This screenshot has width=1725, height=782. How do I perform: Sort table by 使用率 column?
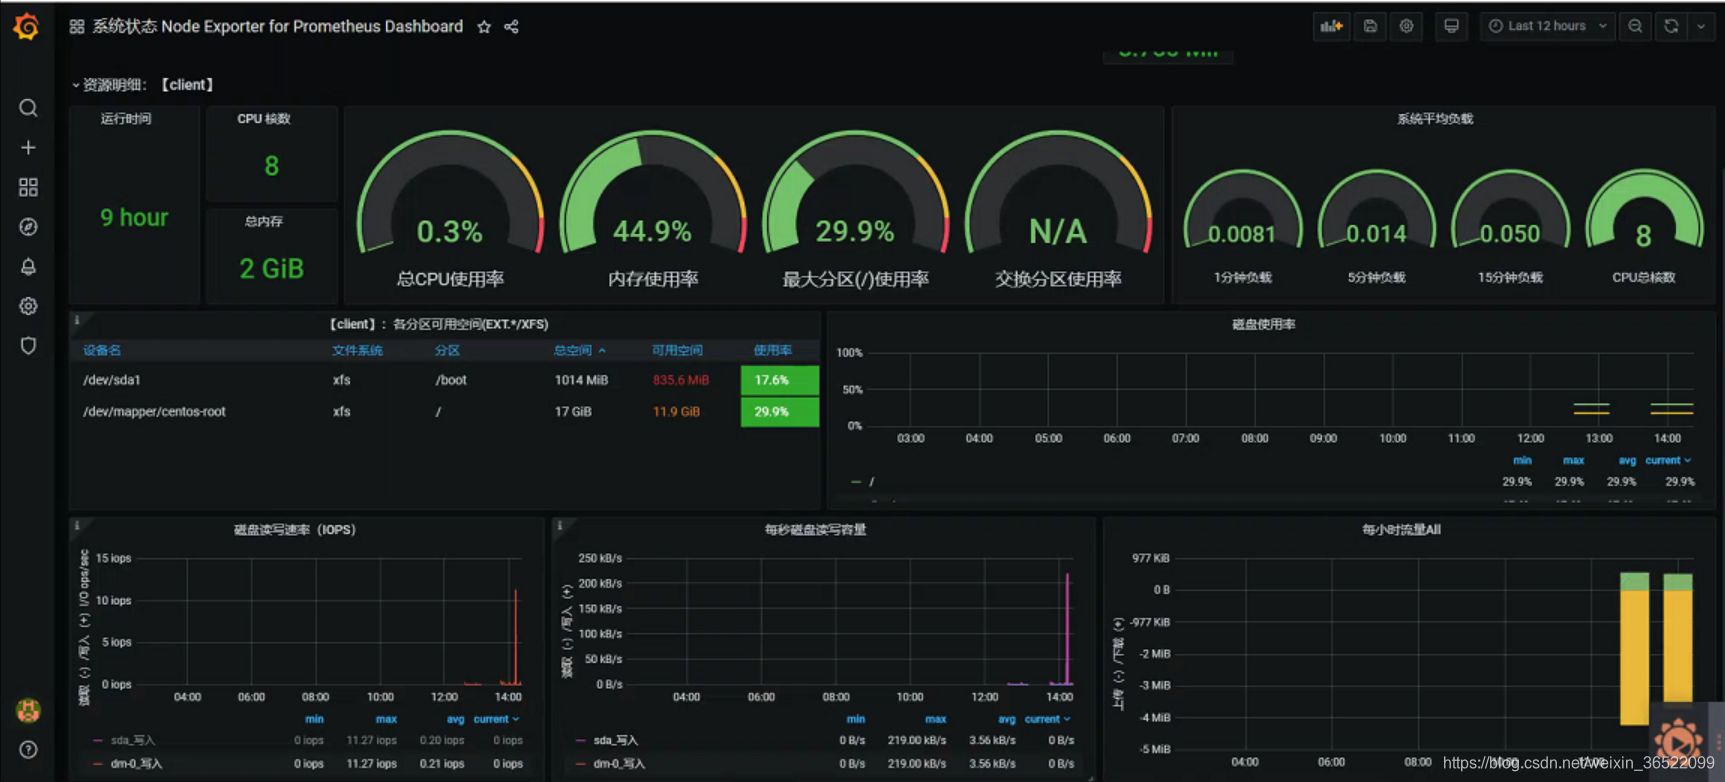pos(772,350)
